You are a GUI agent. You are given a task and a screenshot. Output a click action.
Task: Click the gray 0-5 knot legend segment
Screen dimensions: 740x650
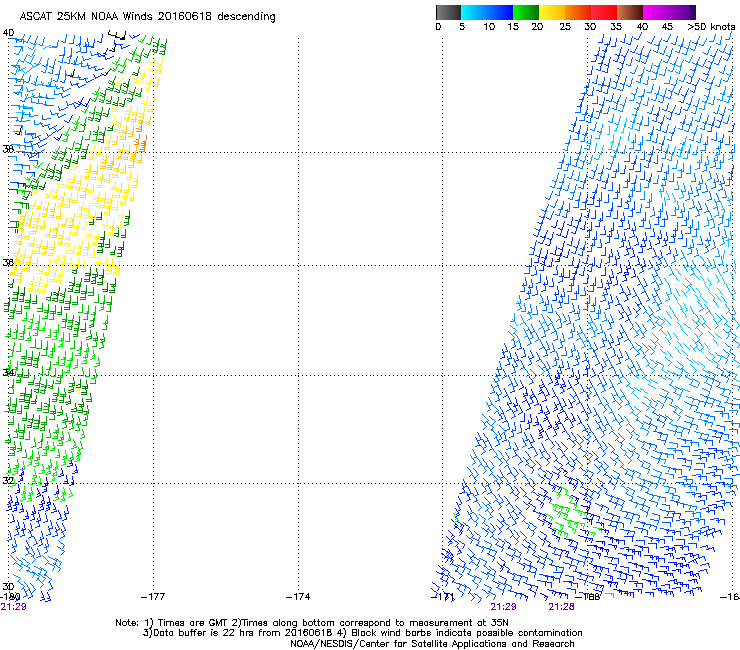448,12
